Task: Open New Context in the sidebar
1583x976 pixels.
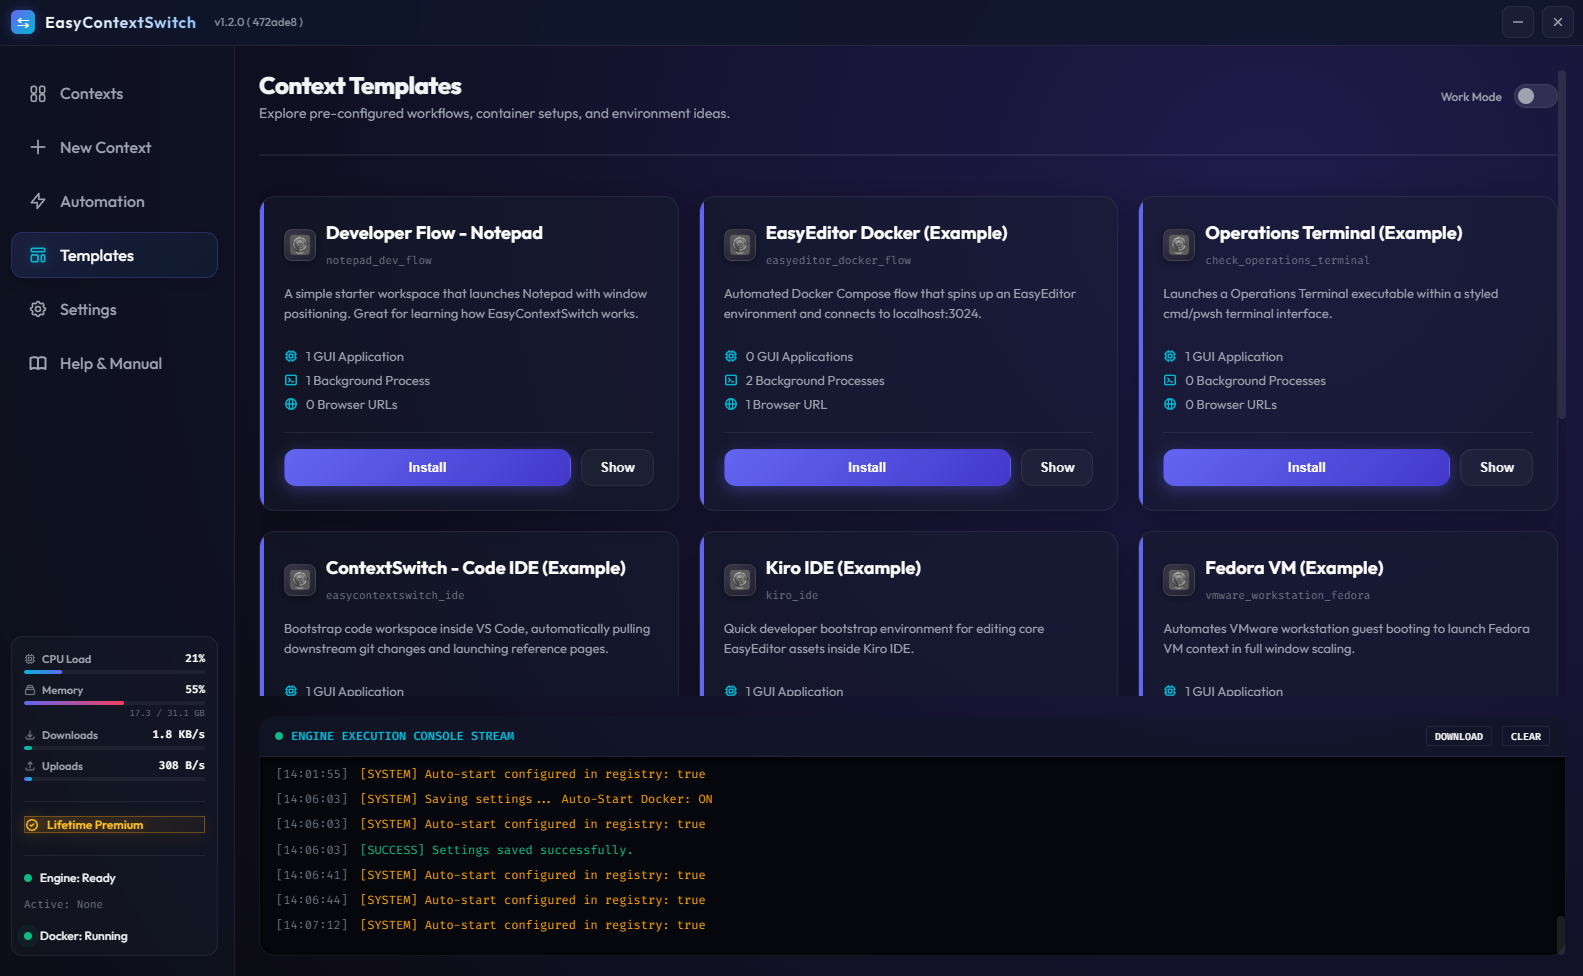Action: (114, 147)
